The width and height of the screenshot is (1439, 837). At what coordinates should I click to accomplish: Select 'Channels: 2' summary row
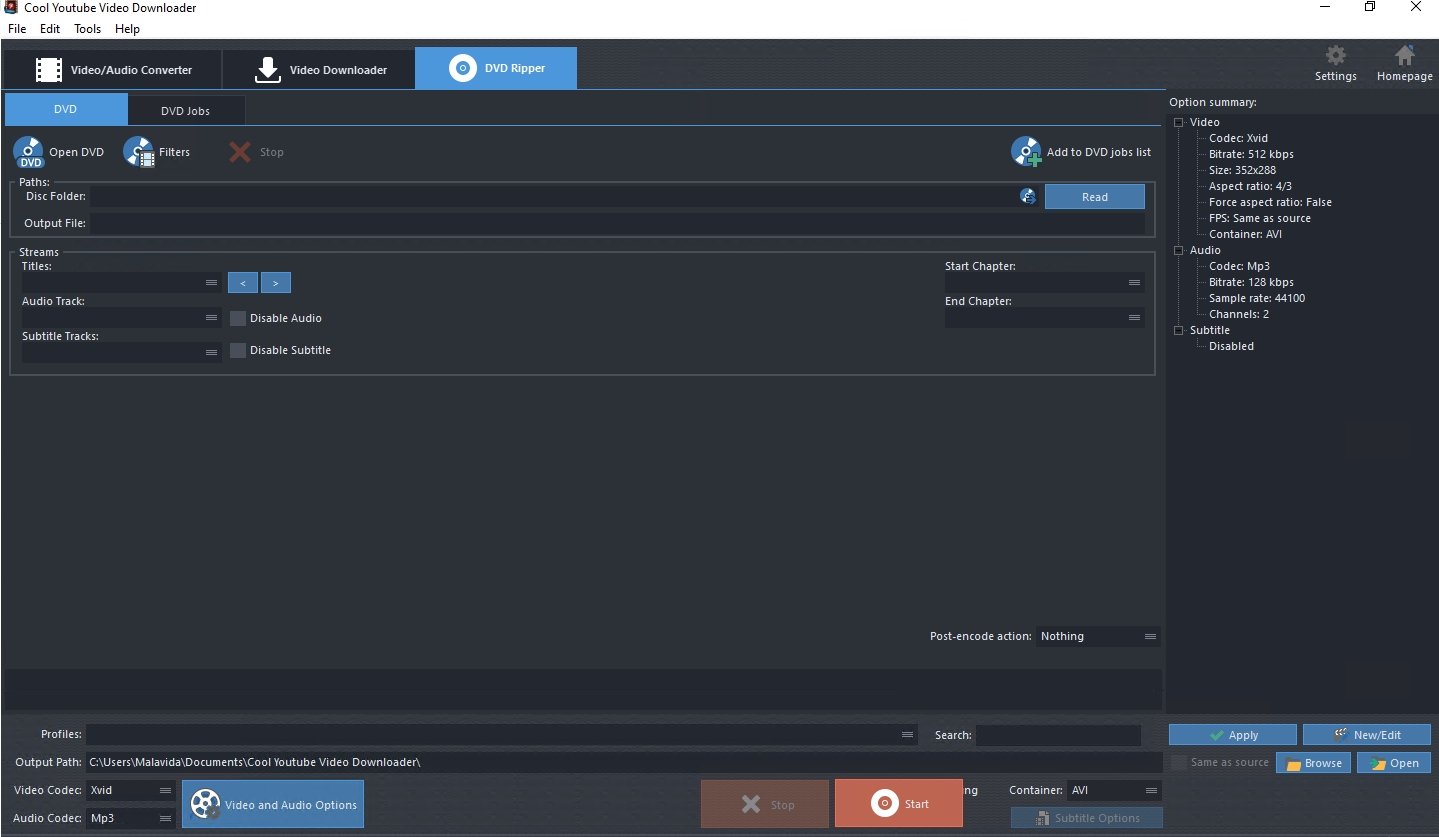coord(1238,314)
